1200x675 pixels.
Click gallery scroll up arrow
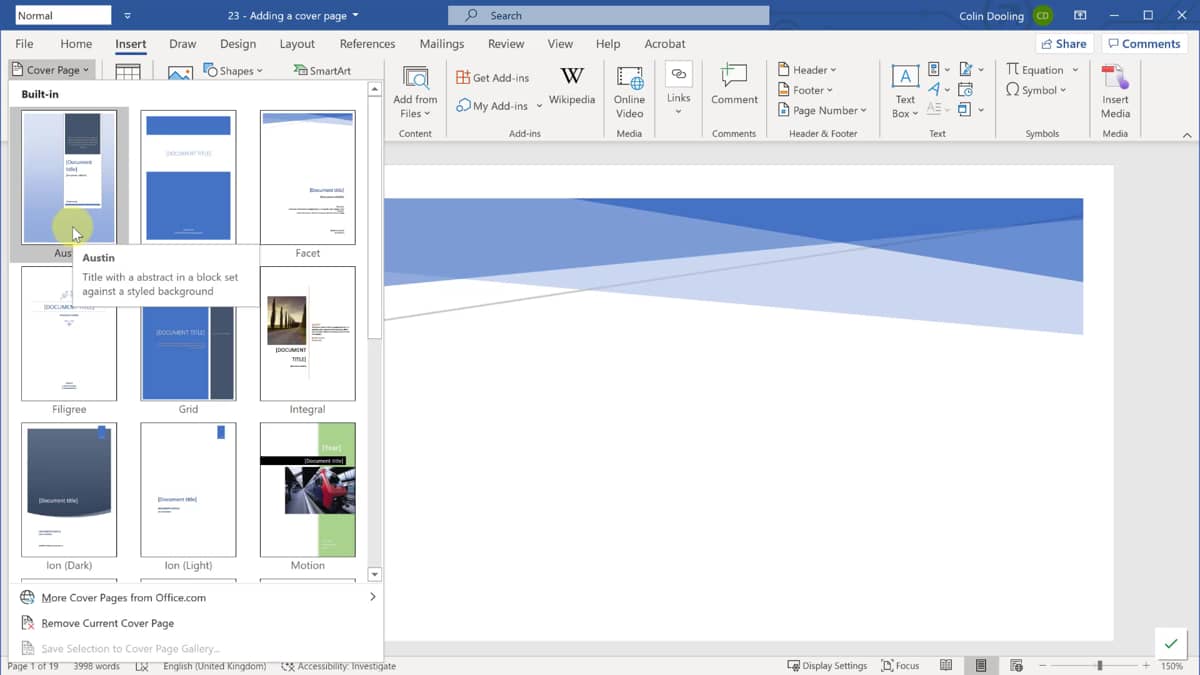point(375,90)
